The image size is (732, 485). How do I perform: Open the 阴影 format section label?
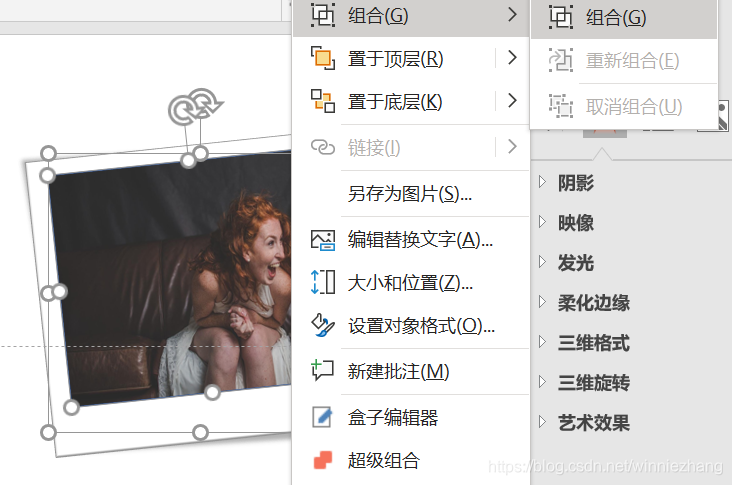pyautogui.click(x=576, y=183)
